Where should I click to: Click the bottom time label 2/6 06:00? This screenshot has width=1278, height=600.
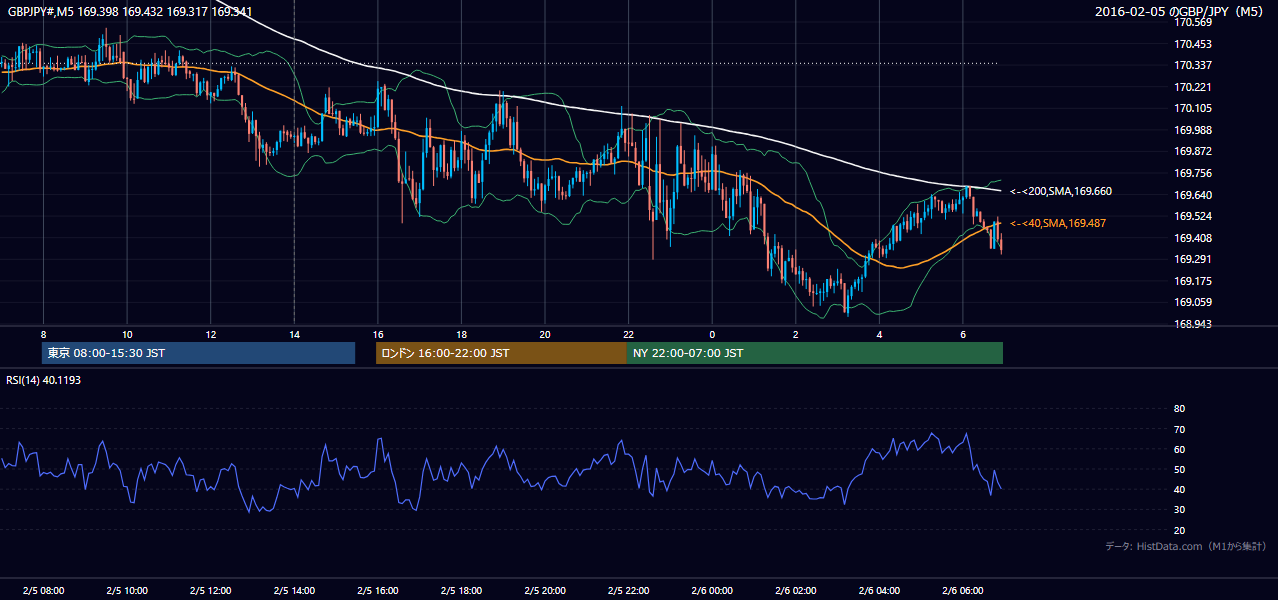click(963, 591)
